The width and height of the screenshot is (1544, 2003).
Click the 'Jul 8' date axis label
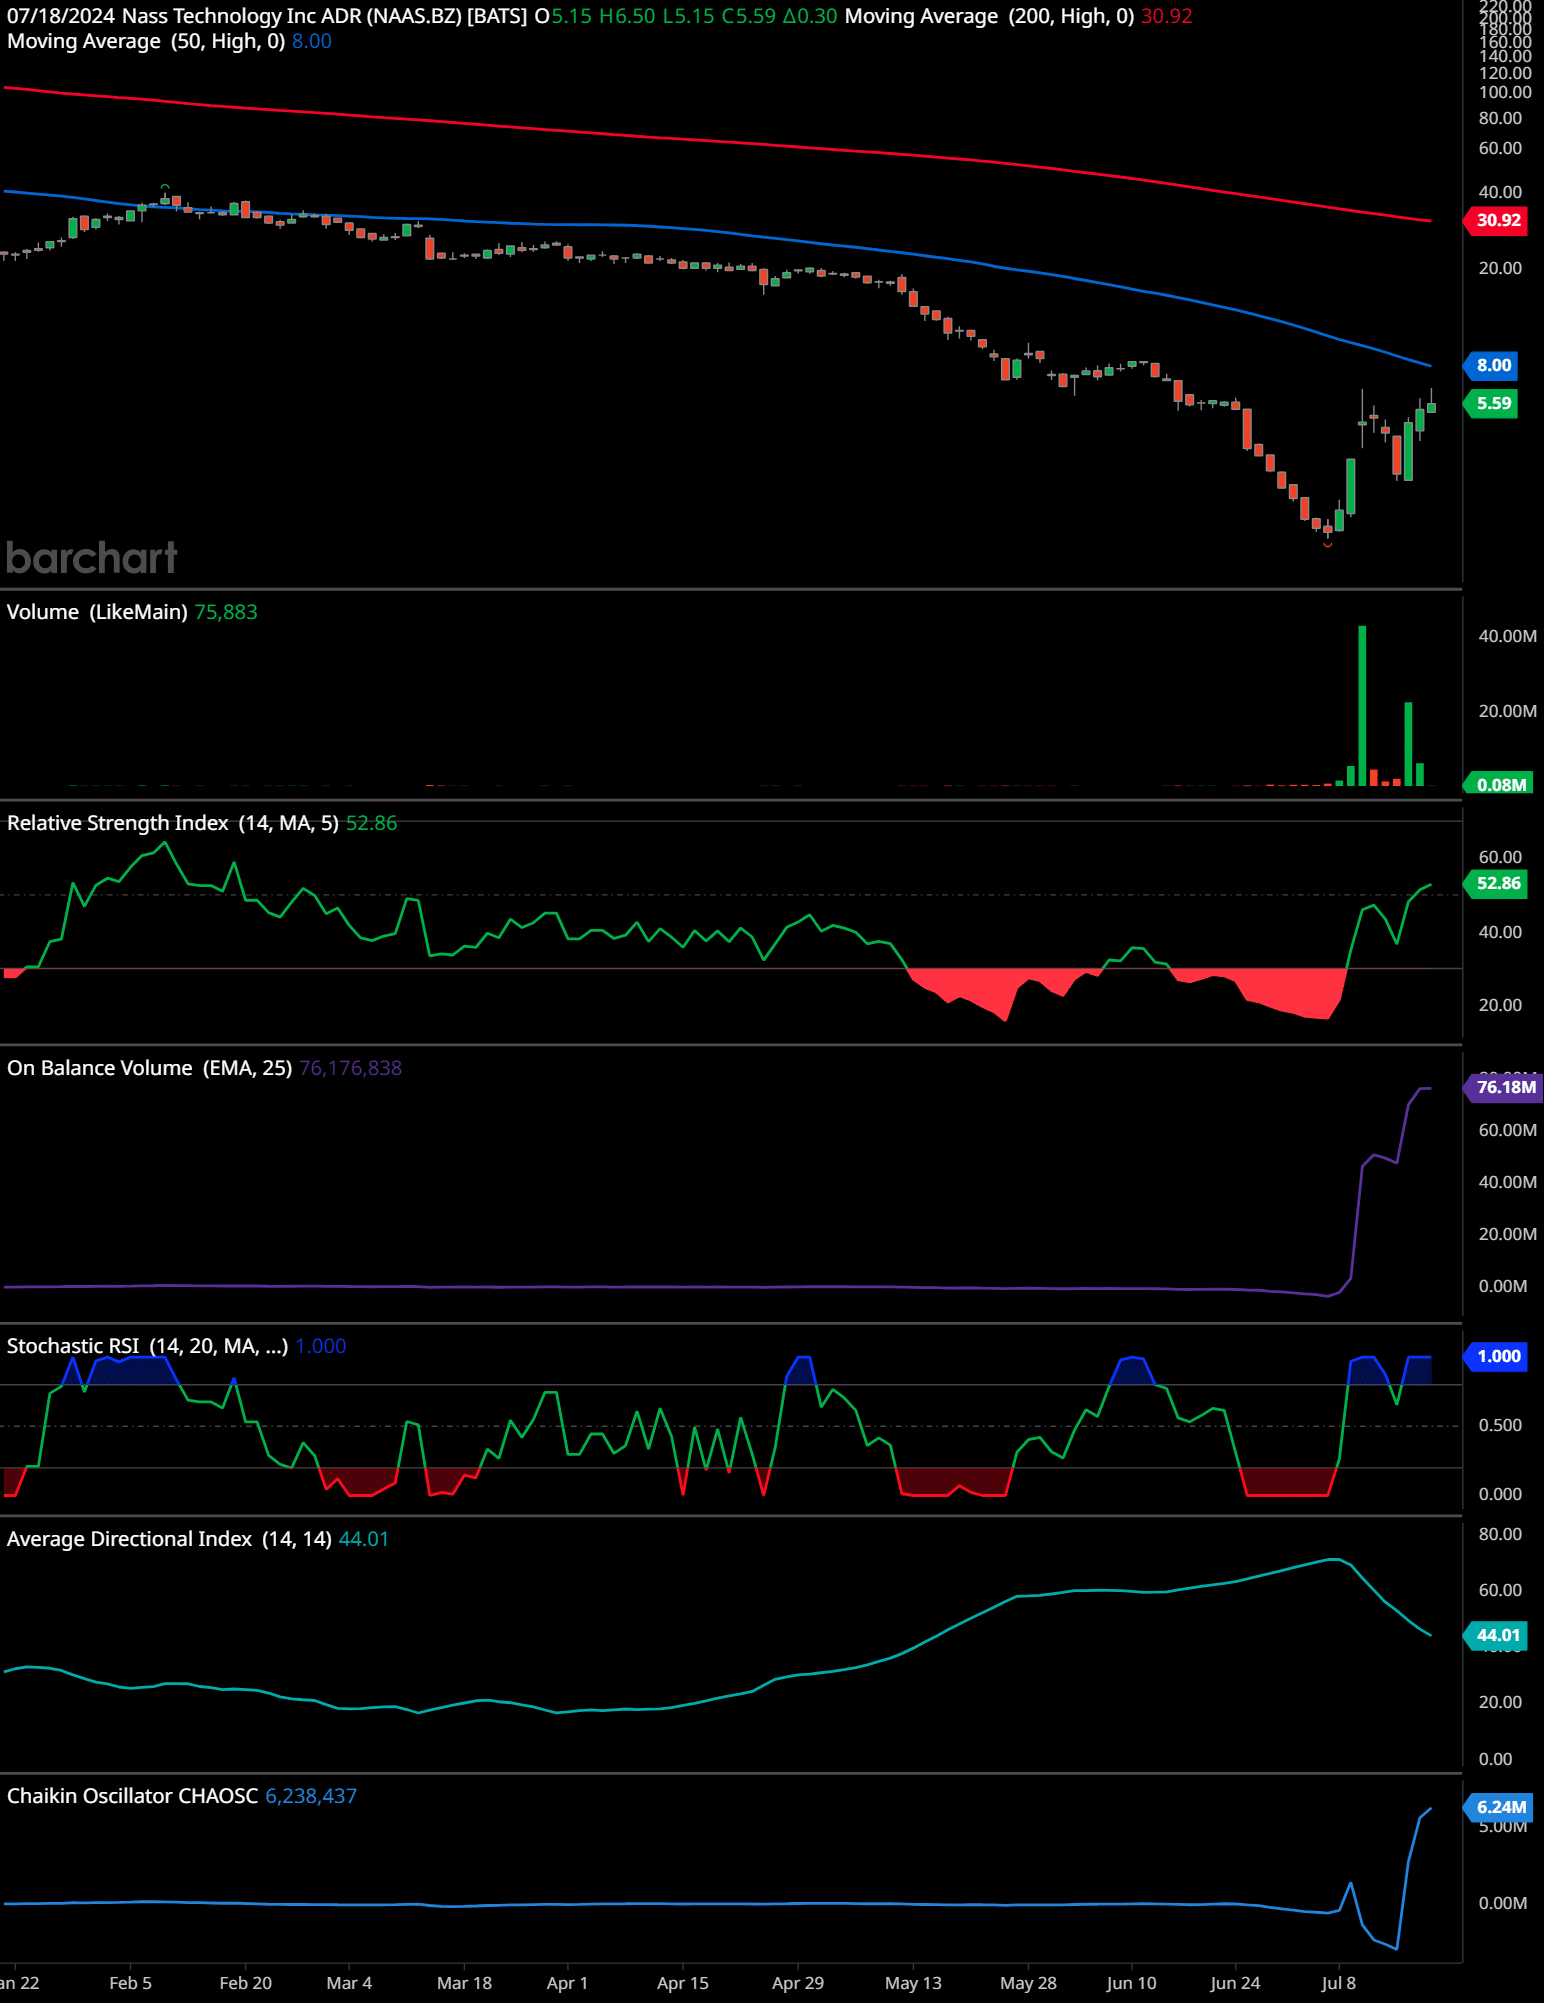click(x=1338, y=1983)
